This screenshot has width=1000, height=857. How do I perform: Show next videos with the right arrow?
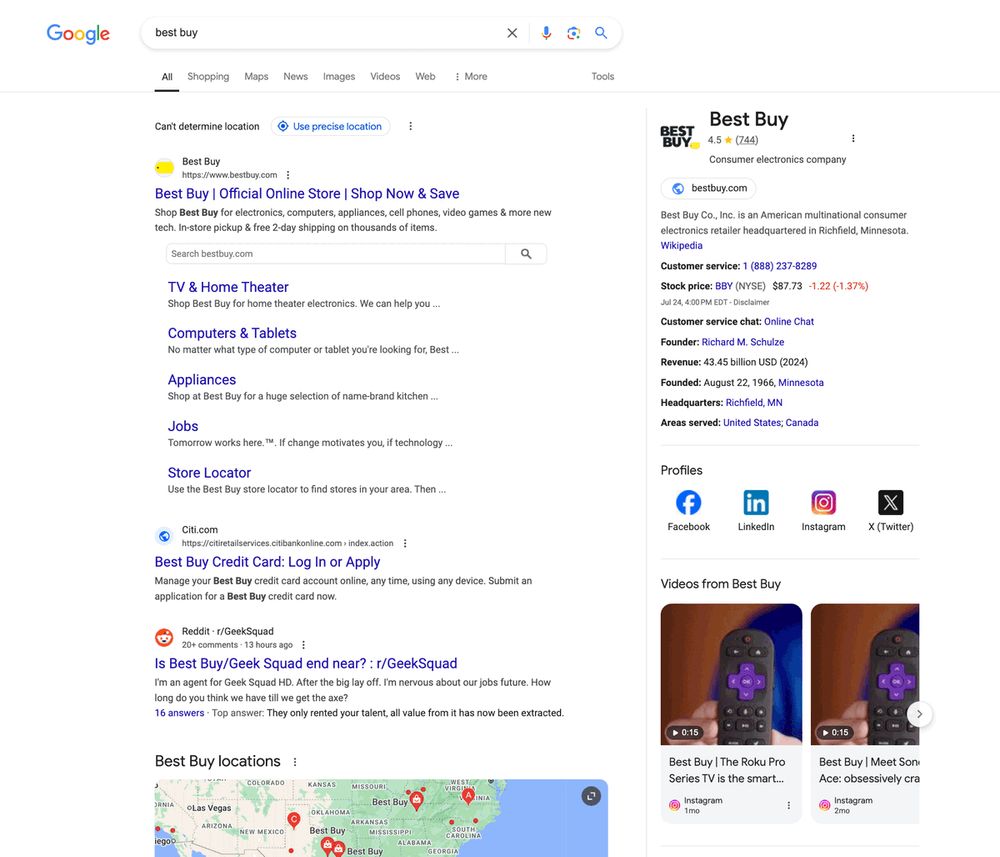919,714
